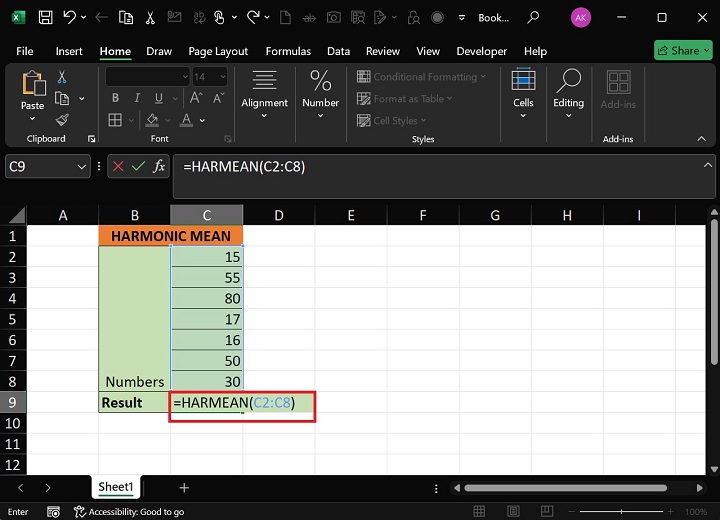Click Increase Font Size icon

tap(196, 98)
